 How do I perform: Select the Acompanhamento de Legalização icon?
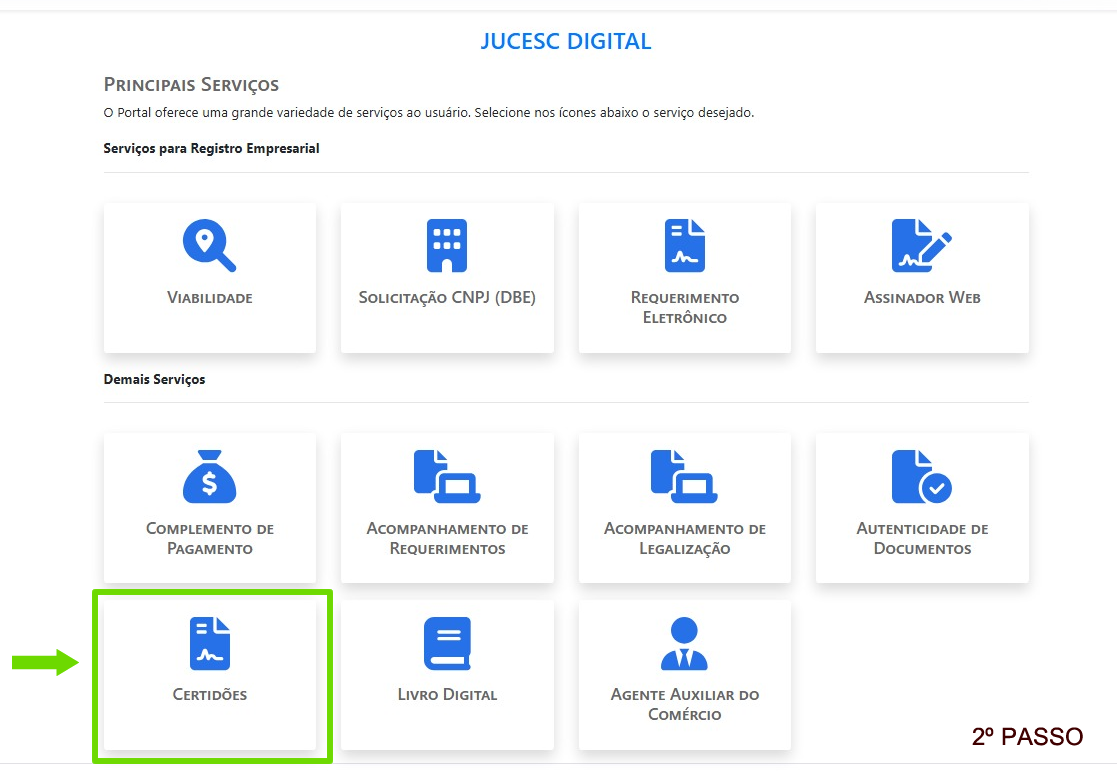point(685,477)
